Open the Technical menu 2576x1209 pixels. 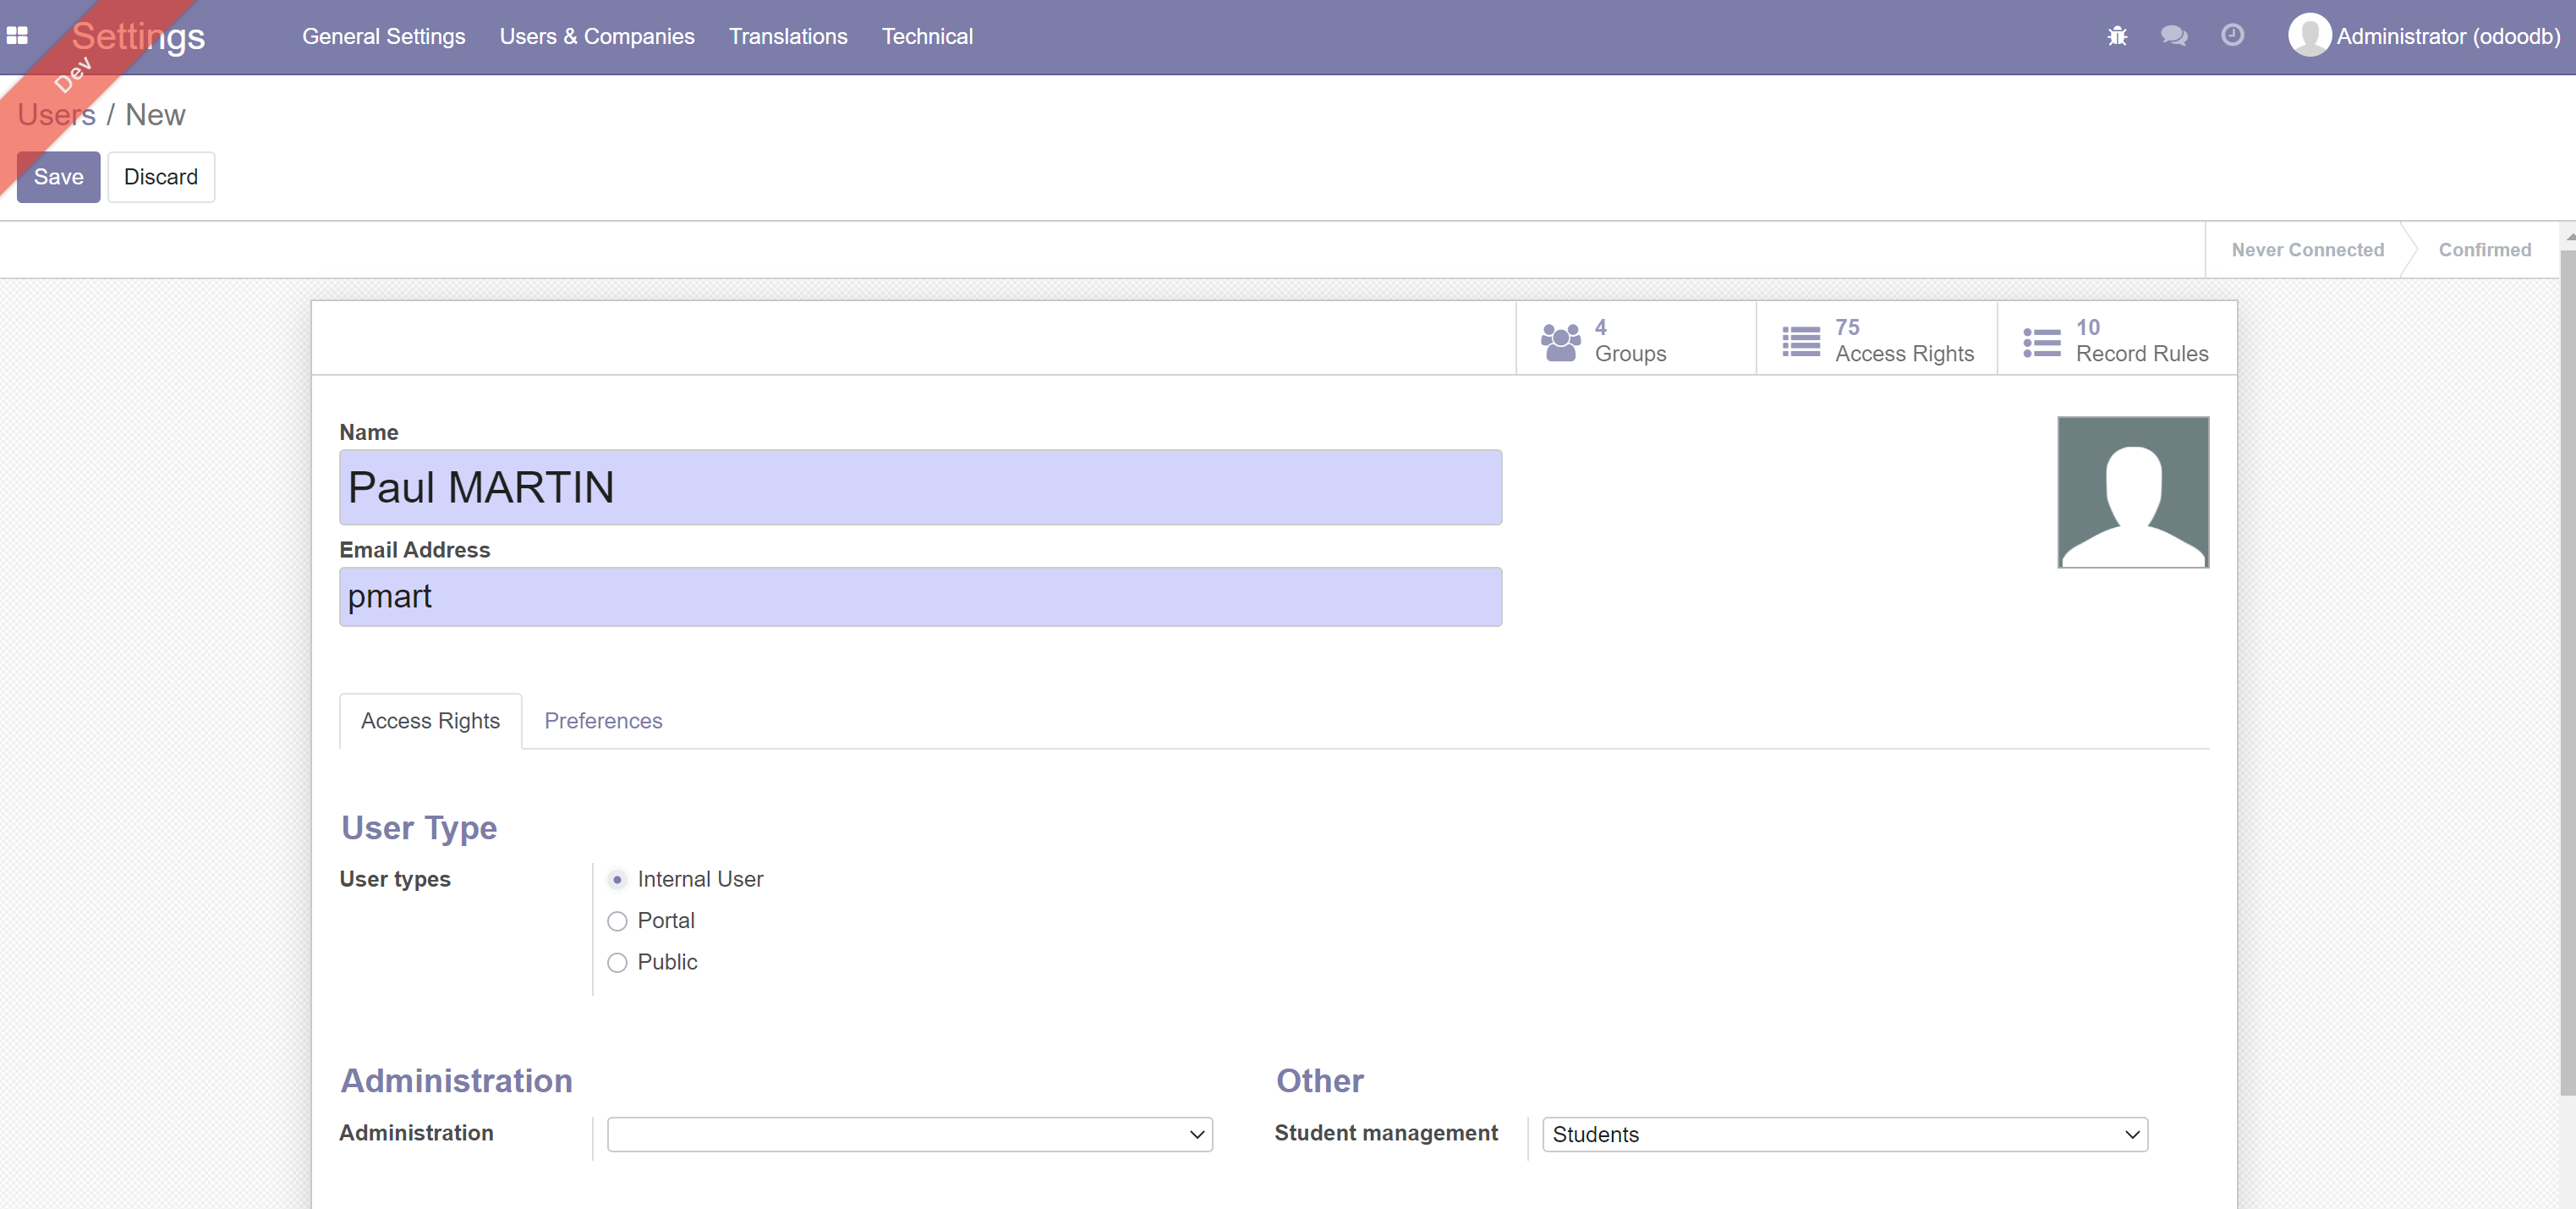(x=927, y=36)
